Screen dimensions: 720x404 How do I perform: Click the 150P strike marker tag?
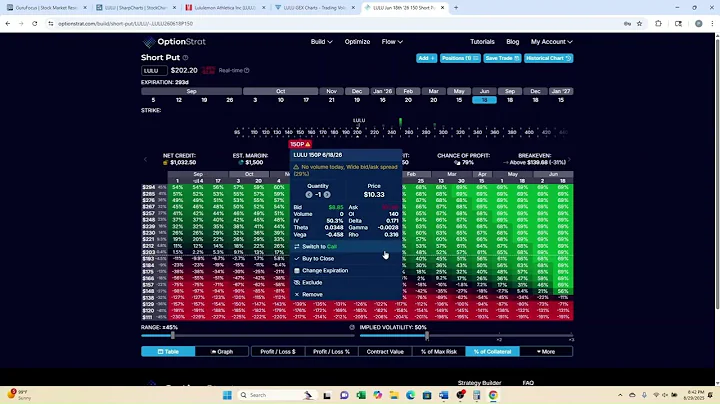pos(300,144)
